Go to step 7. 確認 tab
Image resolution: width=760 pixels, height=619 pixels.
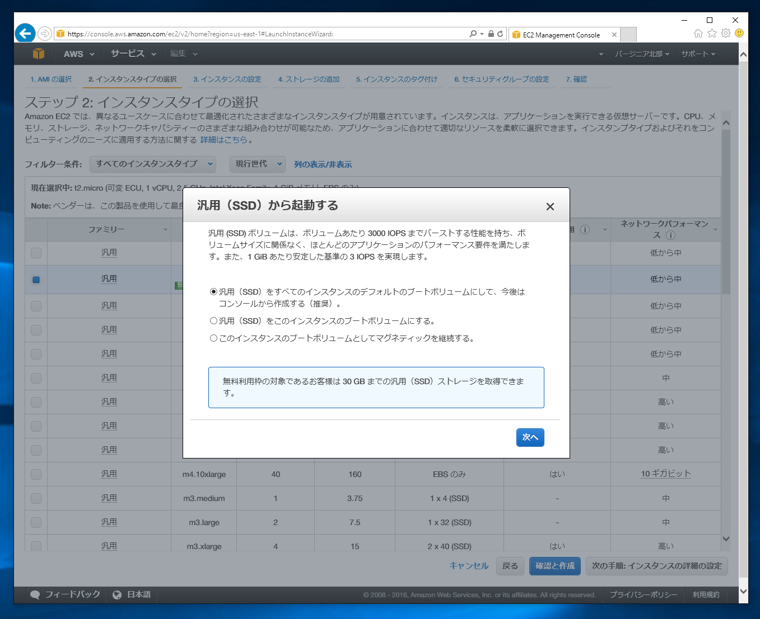(576, 79)
